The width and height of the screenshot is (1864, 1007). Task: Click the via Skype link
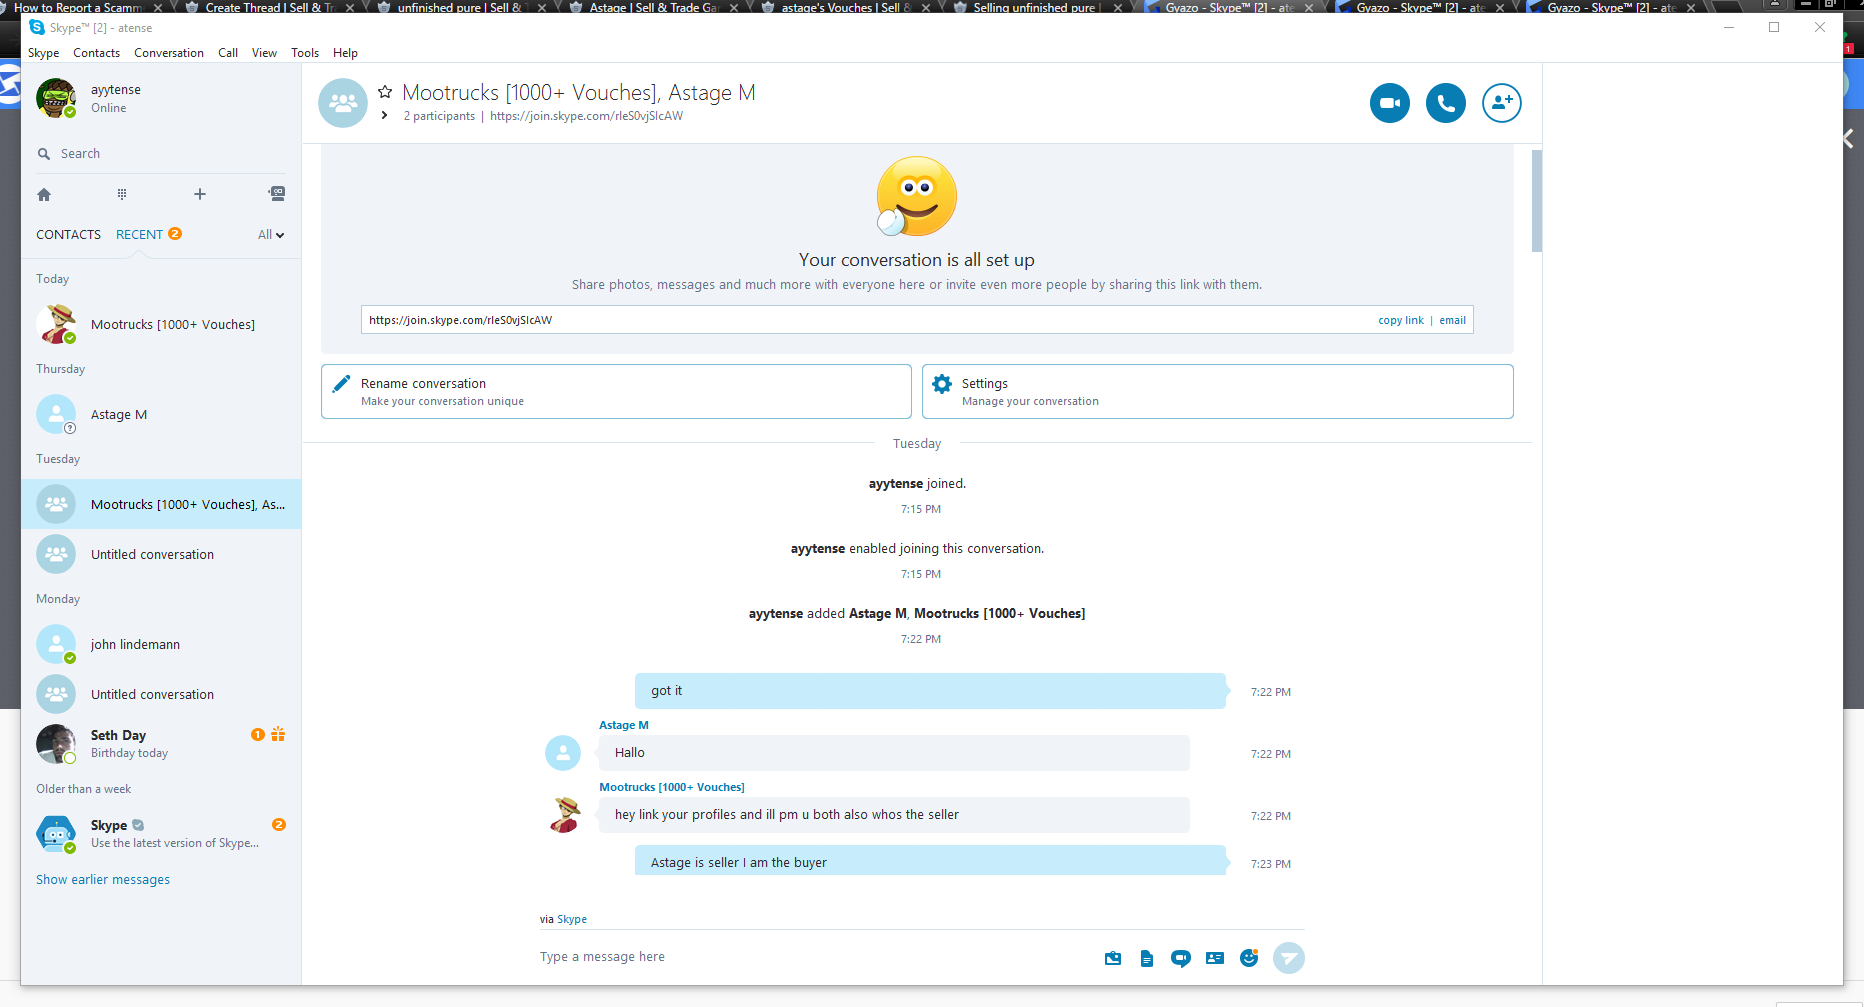(x=572, y=919)
